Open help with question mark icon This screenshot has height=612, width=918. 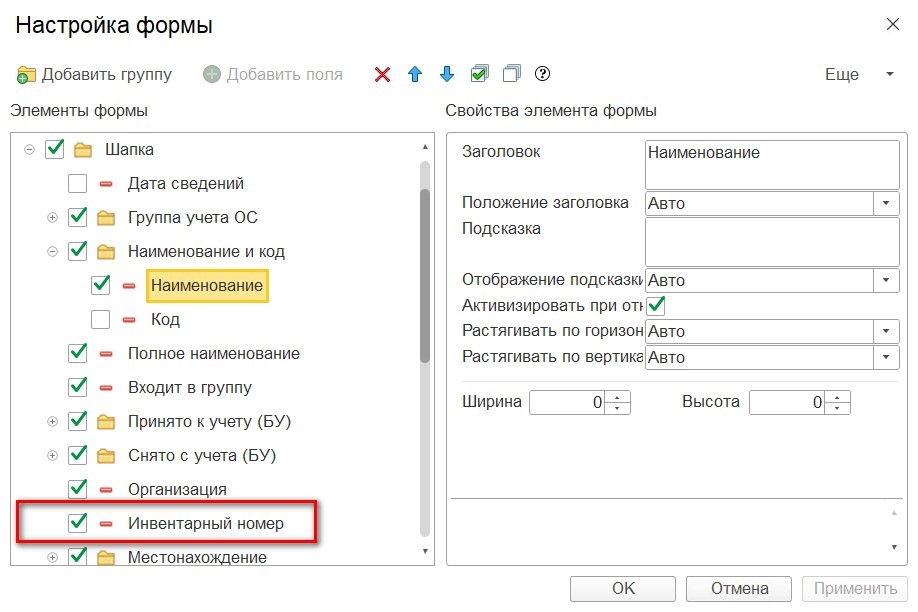542,74
